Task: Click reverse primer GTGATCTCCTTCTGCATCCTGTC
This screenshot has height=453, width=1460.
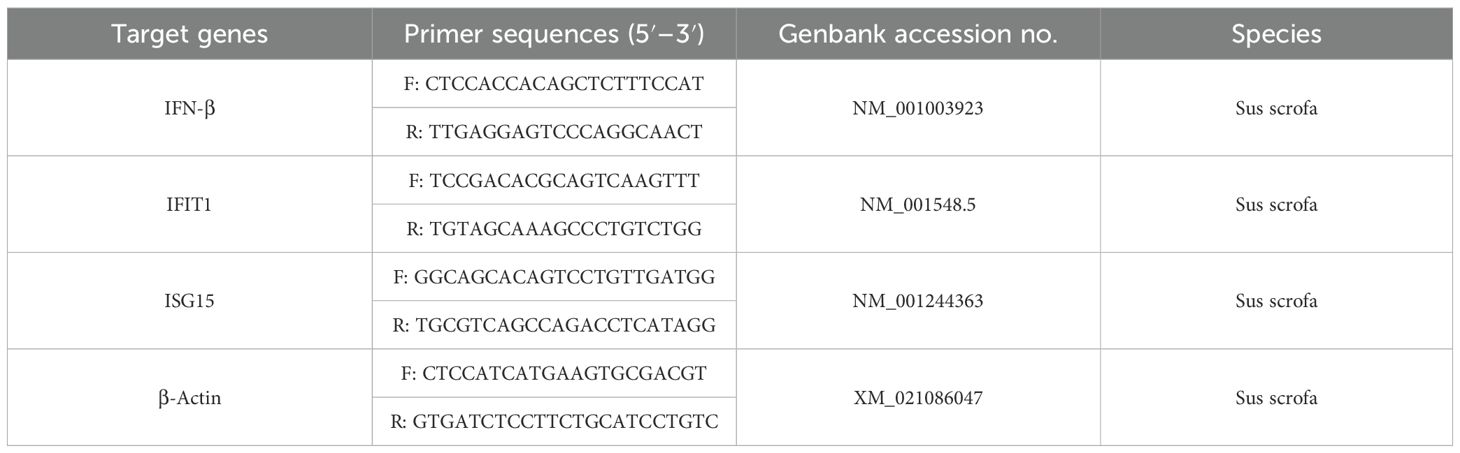Action: (x=554, y=422)
